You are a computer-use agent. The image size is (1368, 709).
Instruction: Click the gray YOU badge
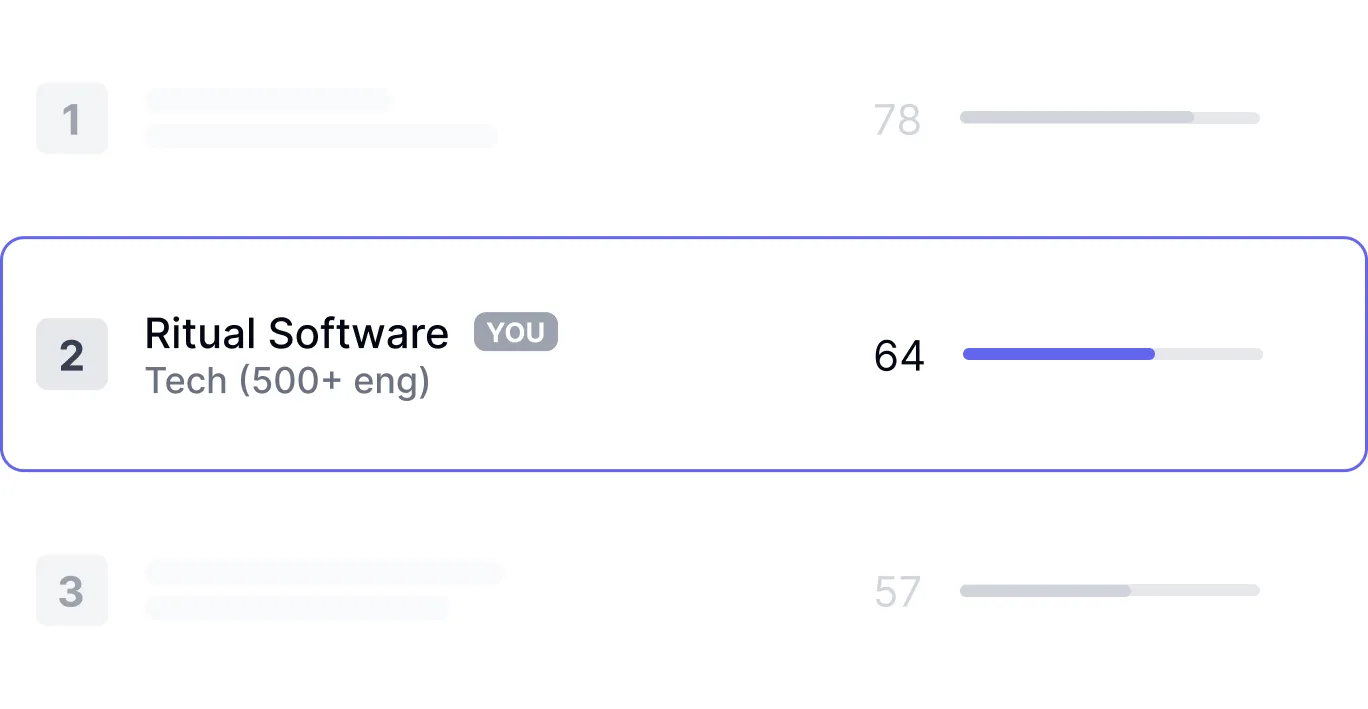pos(515,332)
